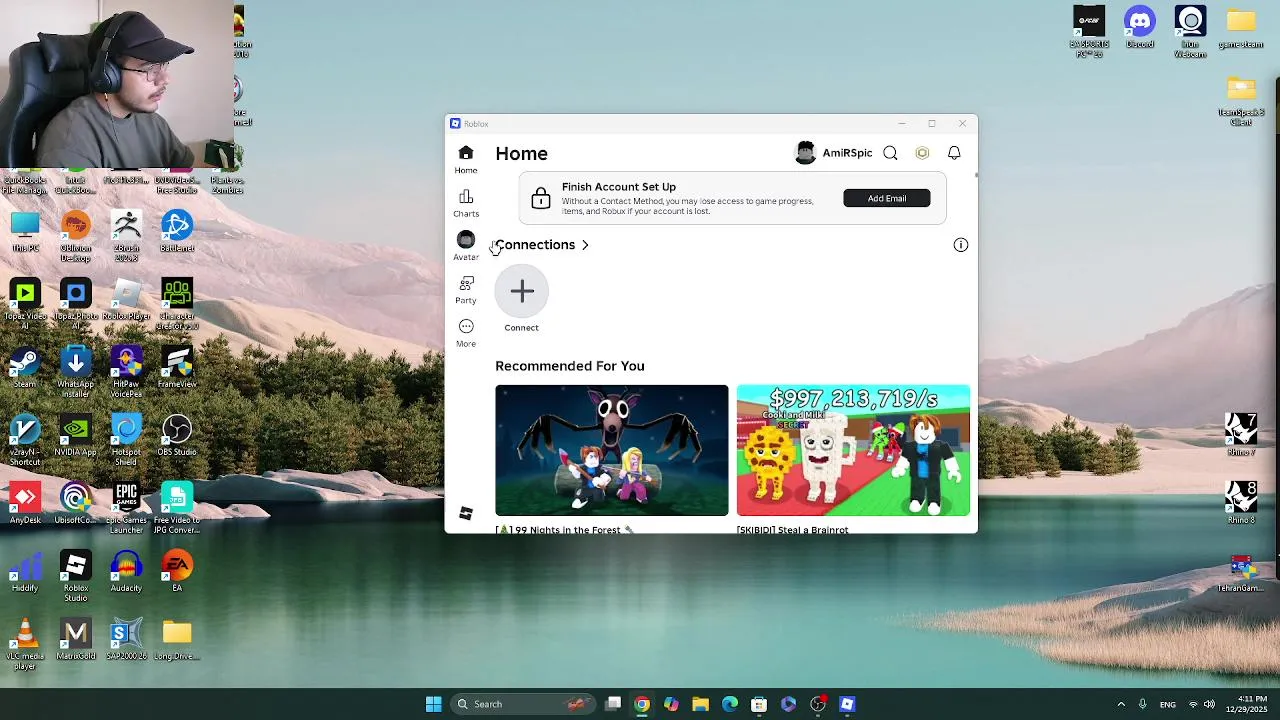
Task: Click the AmiRSpic username
Action: click(847, 153)
